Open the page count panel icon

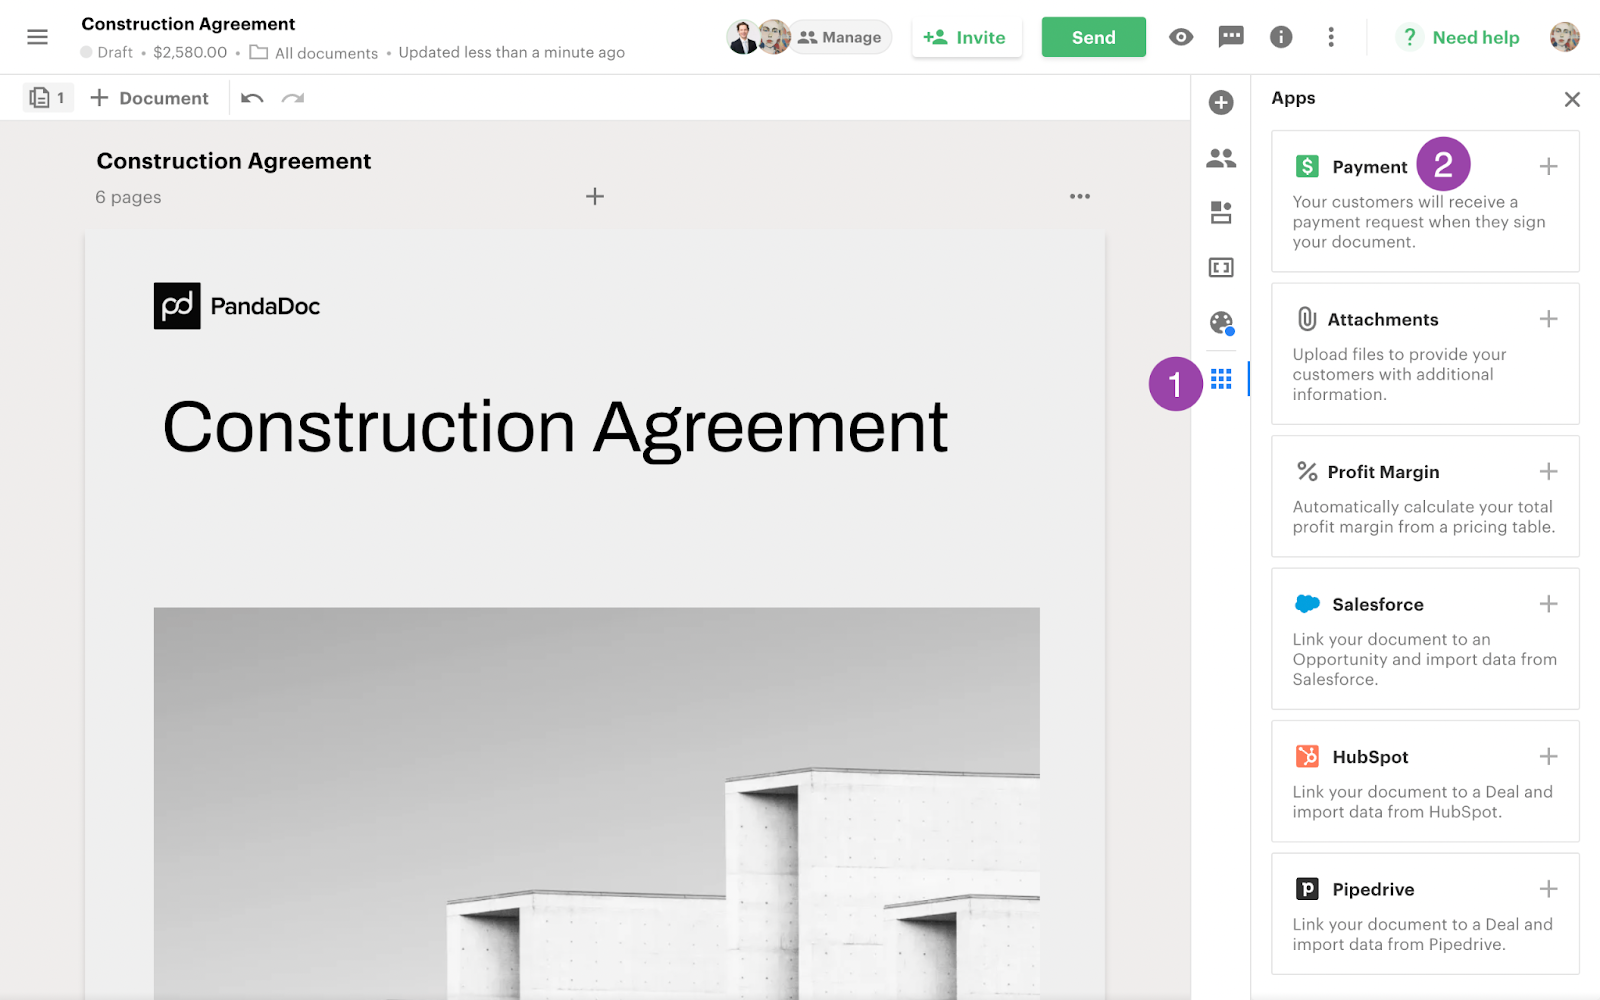tap(48, 98)
